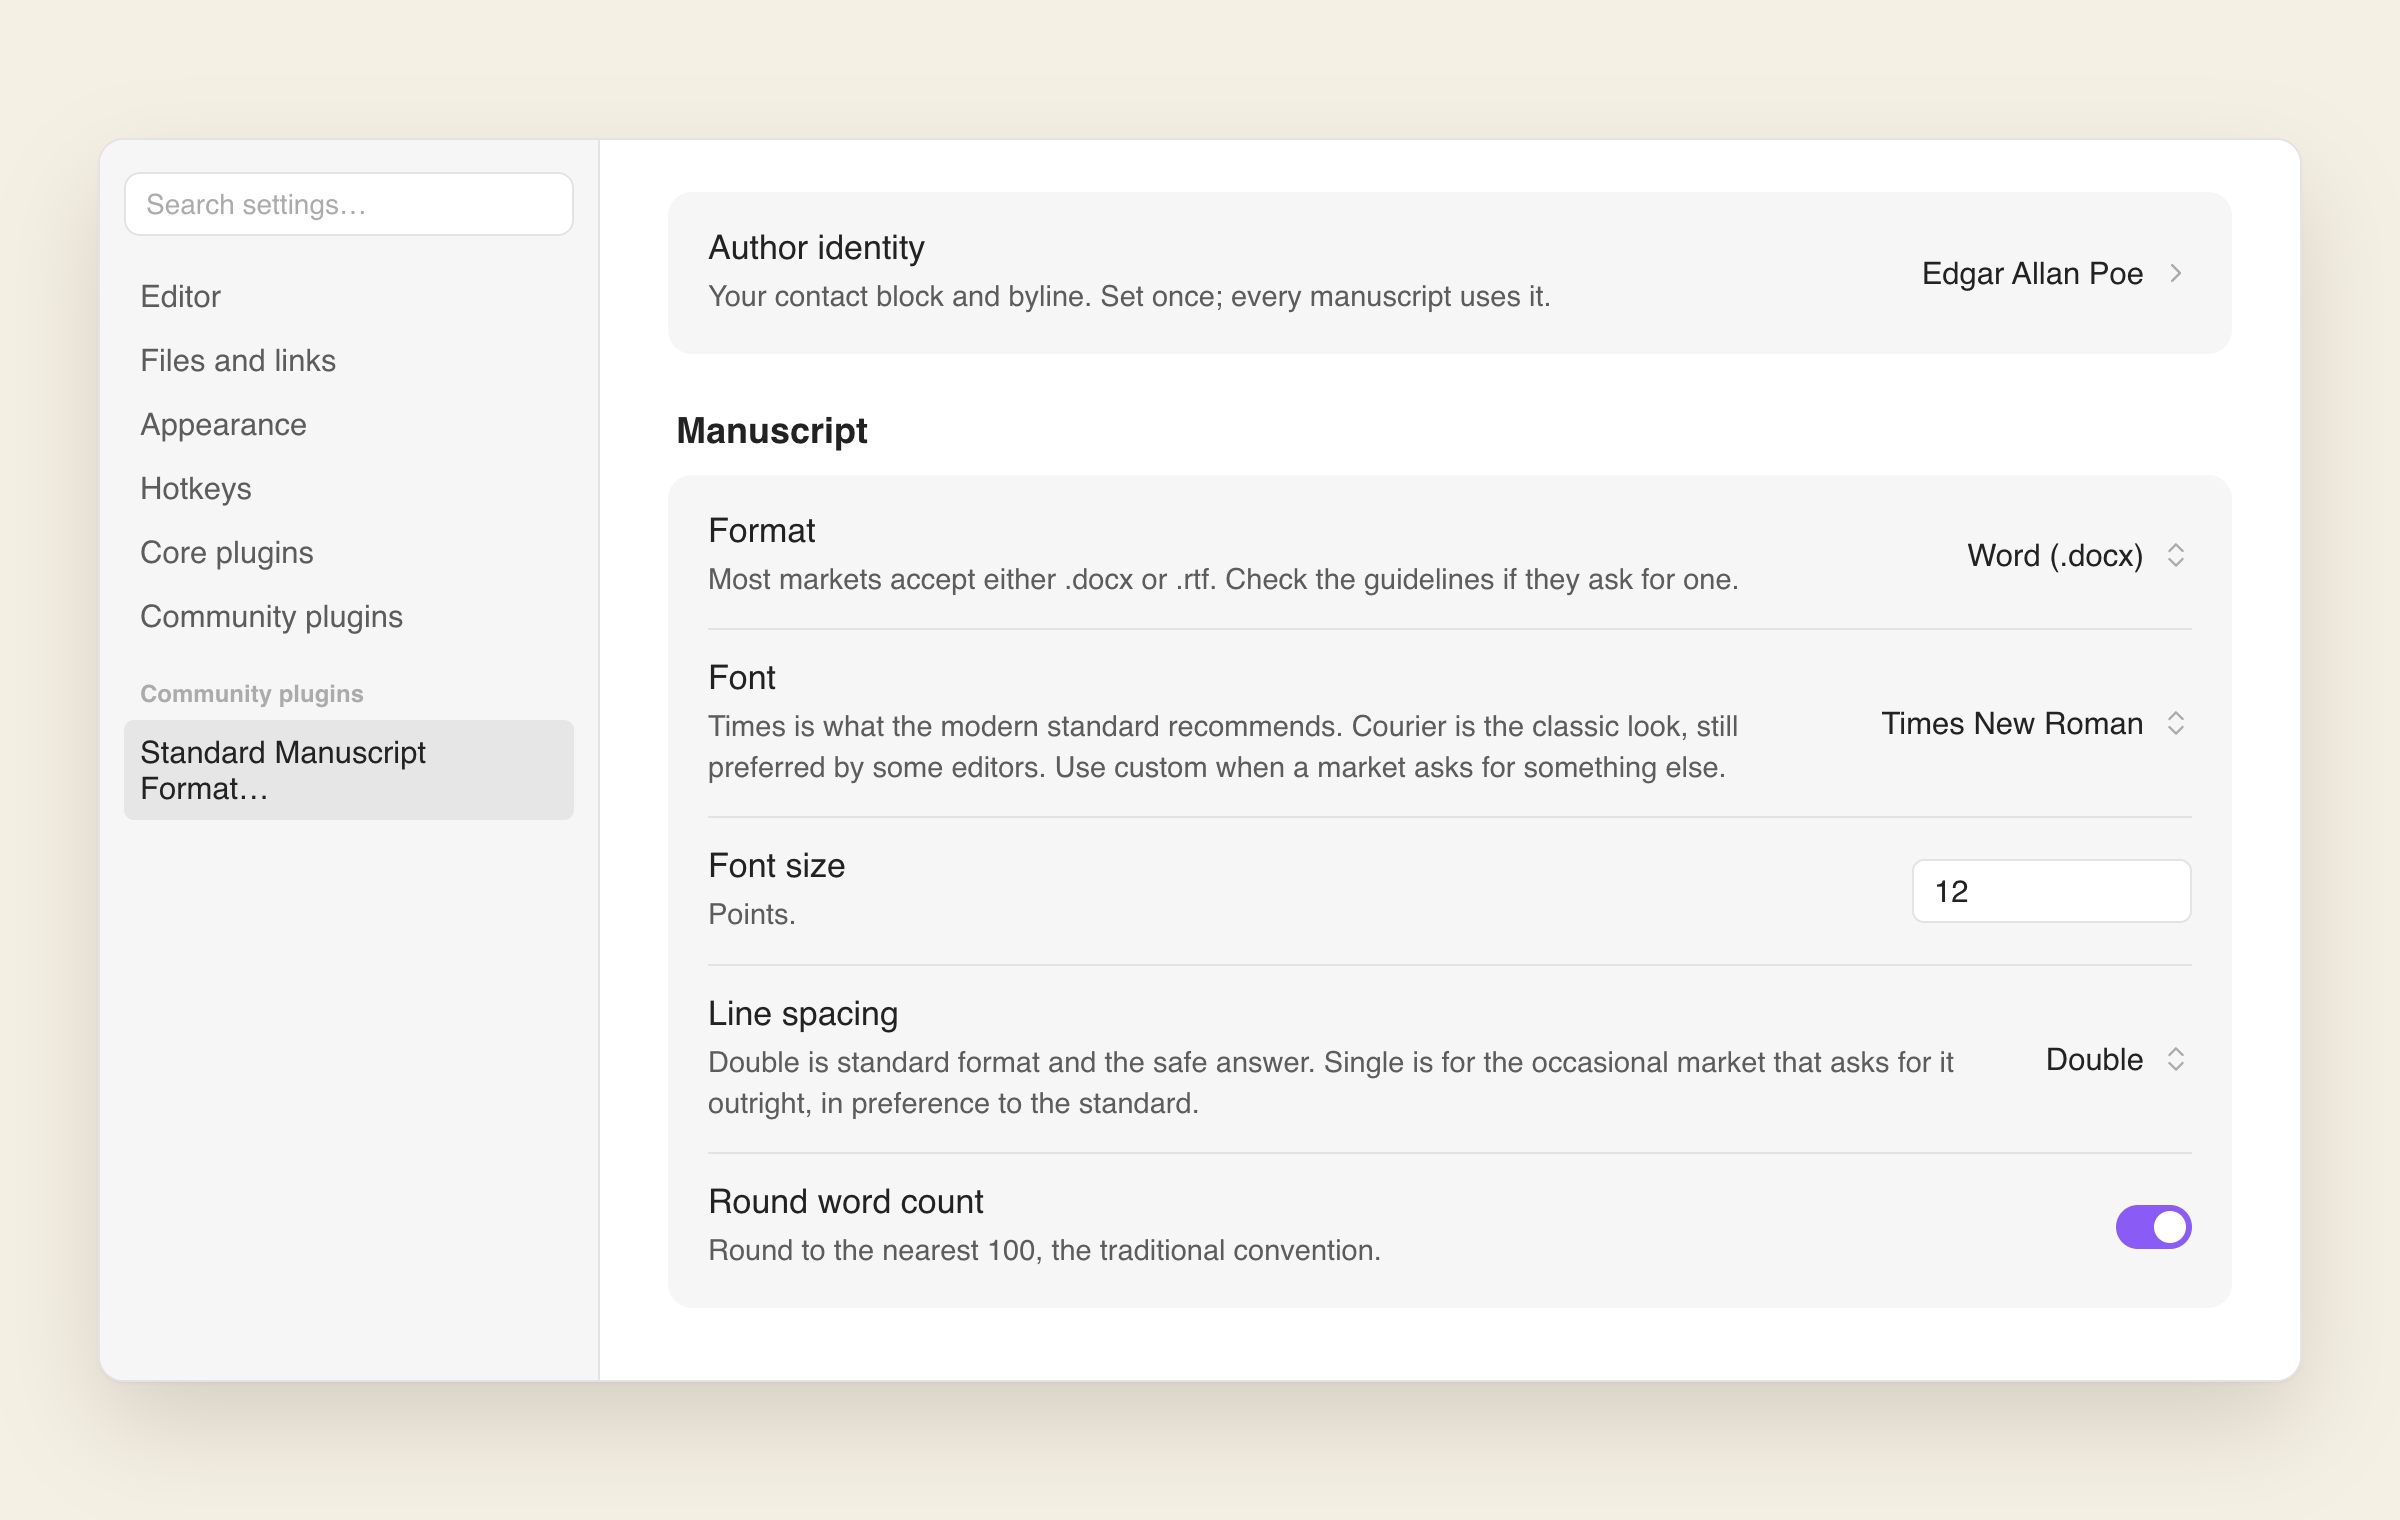The image size is (2400, 1520).
Task: Click the Font size input field
Action: click(2051, 891)
